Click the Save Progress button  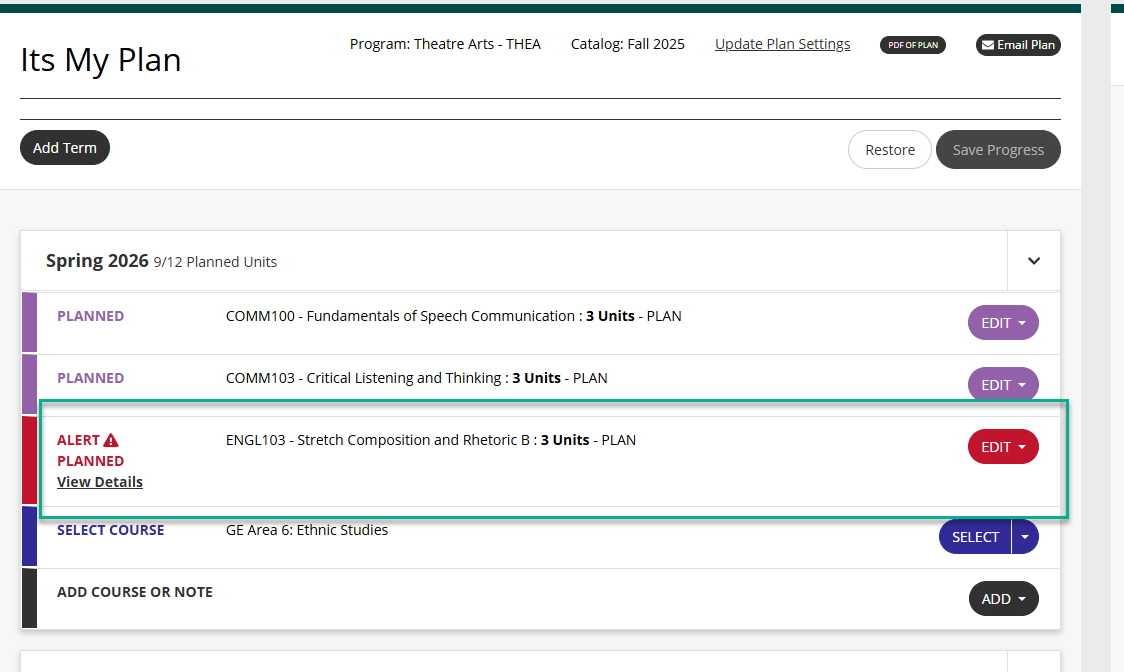click(997, 149)
